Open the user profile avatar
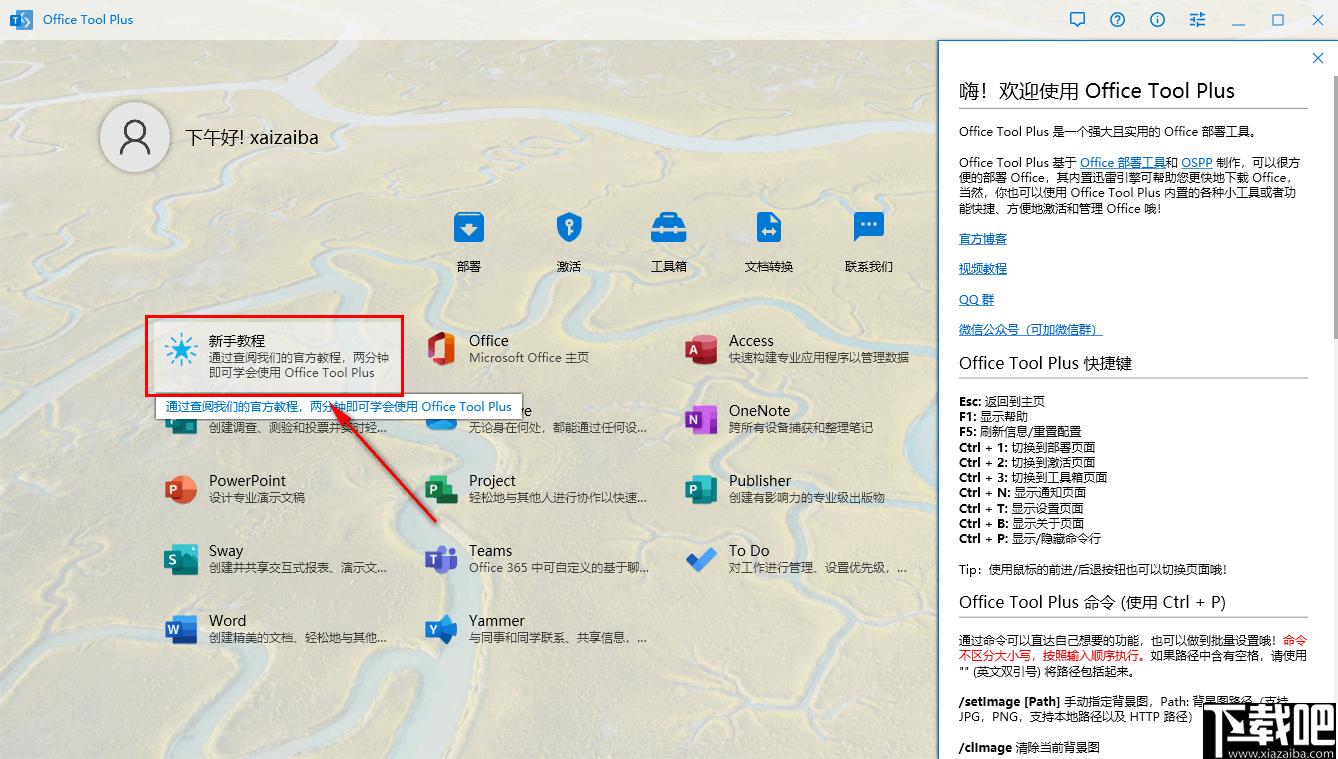1338x759 pixels. point(134,137)
